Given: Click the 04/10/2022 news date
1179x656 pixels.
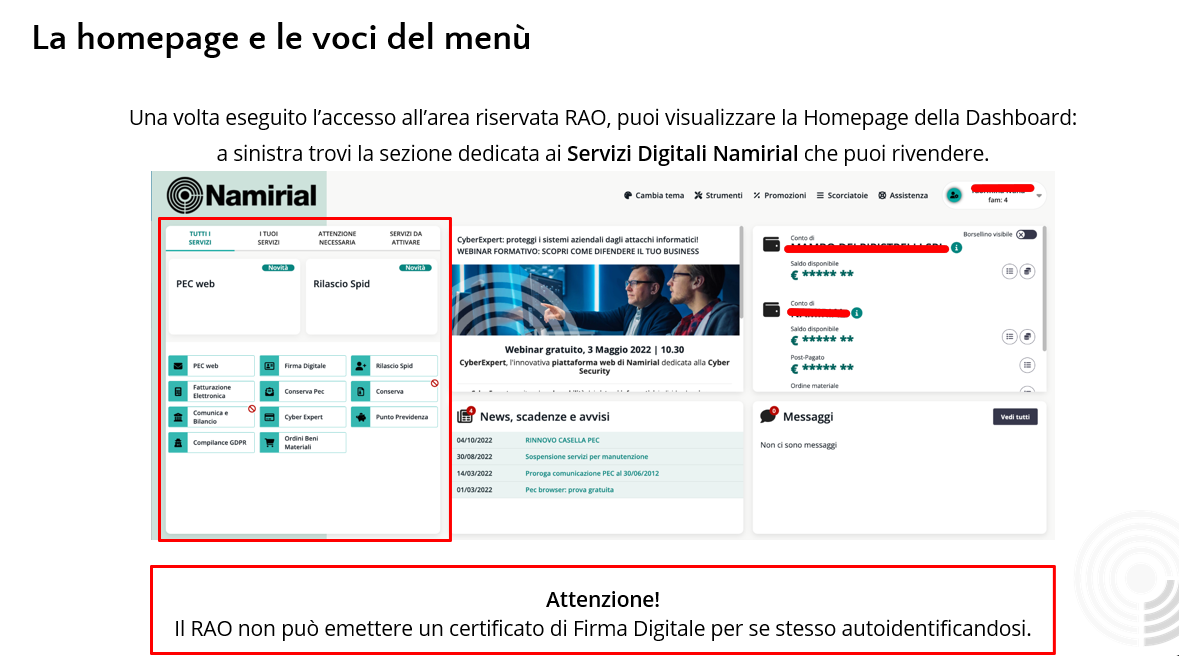Looking at the screenshot, I should [474, 440].
